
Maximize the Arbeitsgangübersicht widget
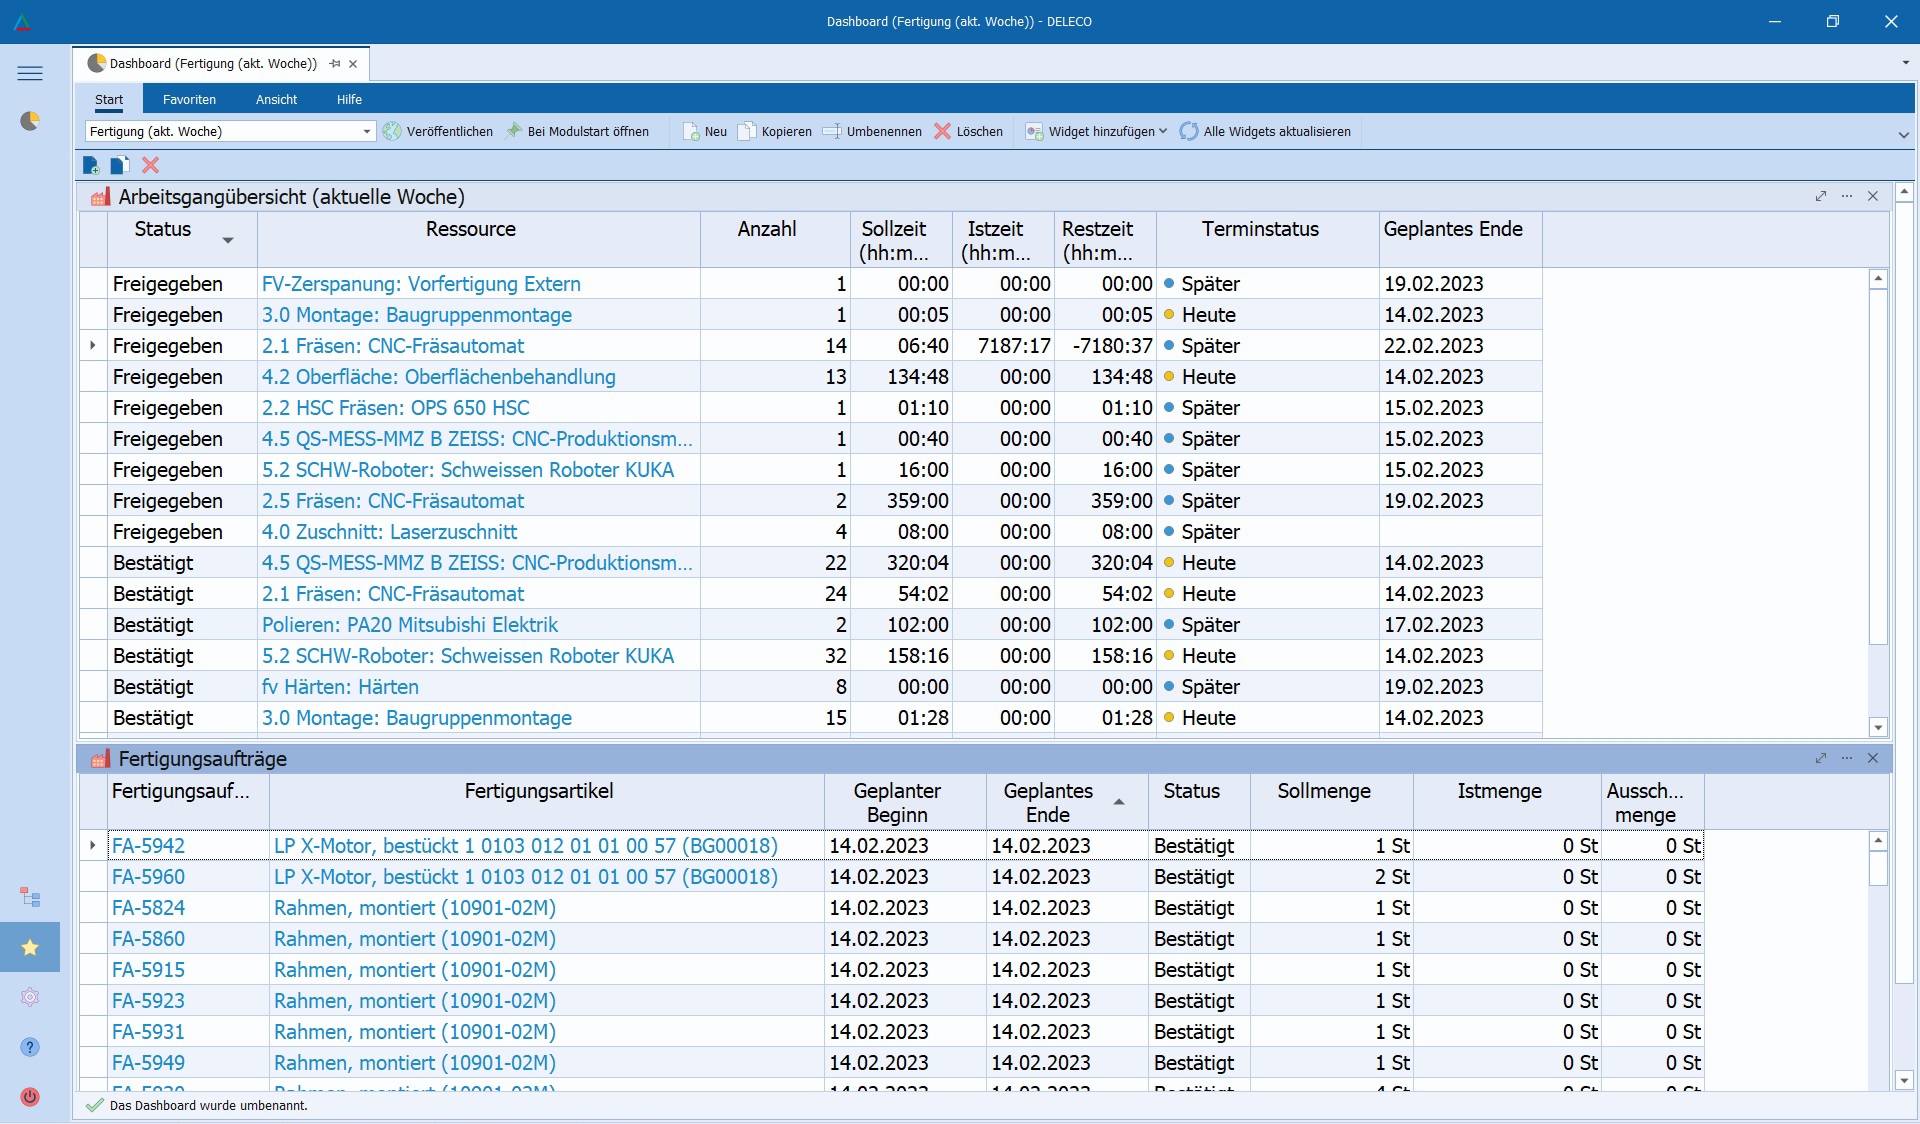1820,197
